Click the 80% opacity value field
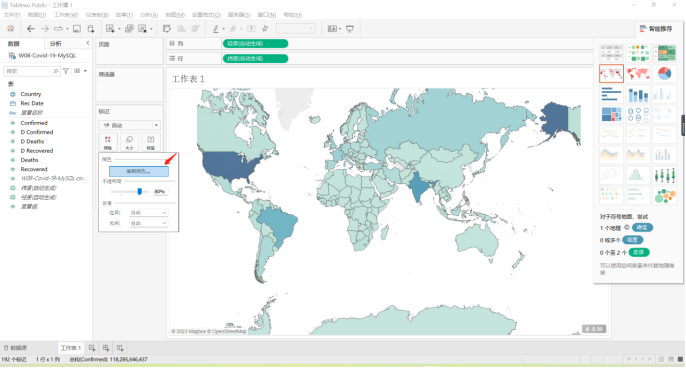Viewport: 686px width, 368px height. (160, 191)
